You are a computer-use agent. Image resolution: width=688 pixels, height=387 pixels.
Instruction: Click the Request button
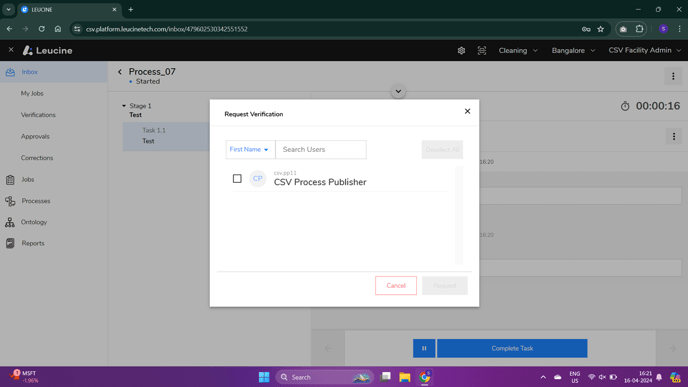[x=444, y=286]
